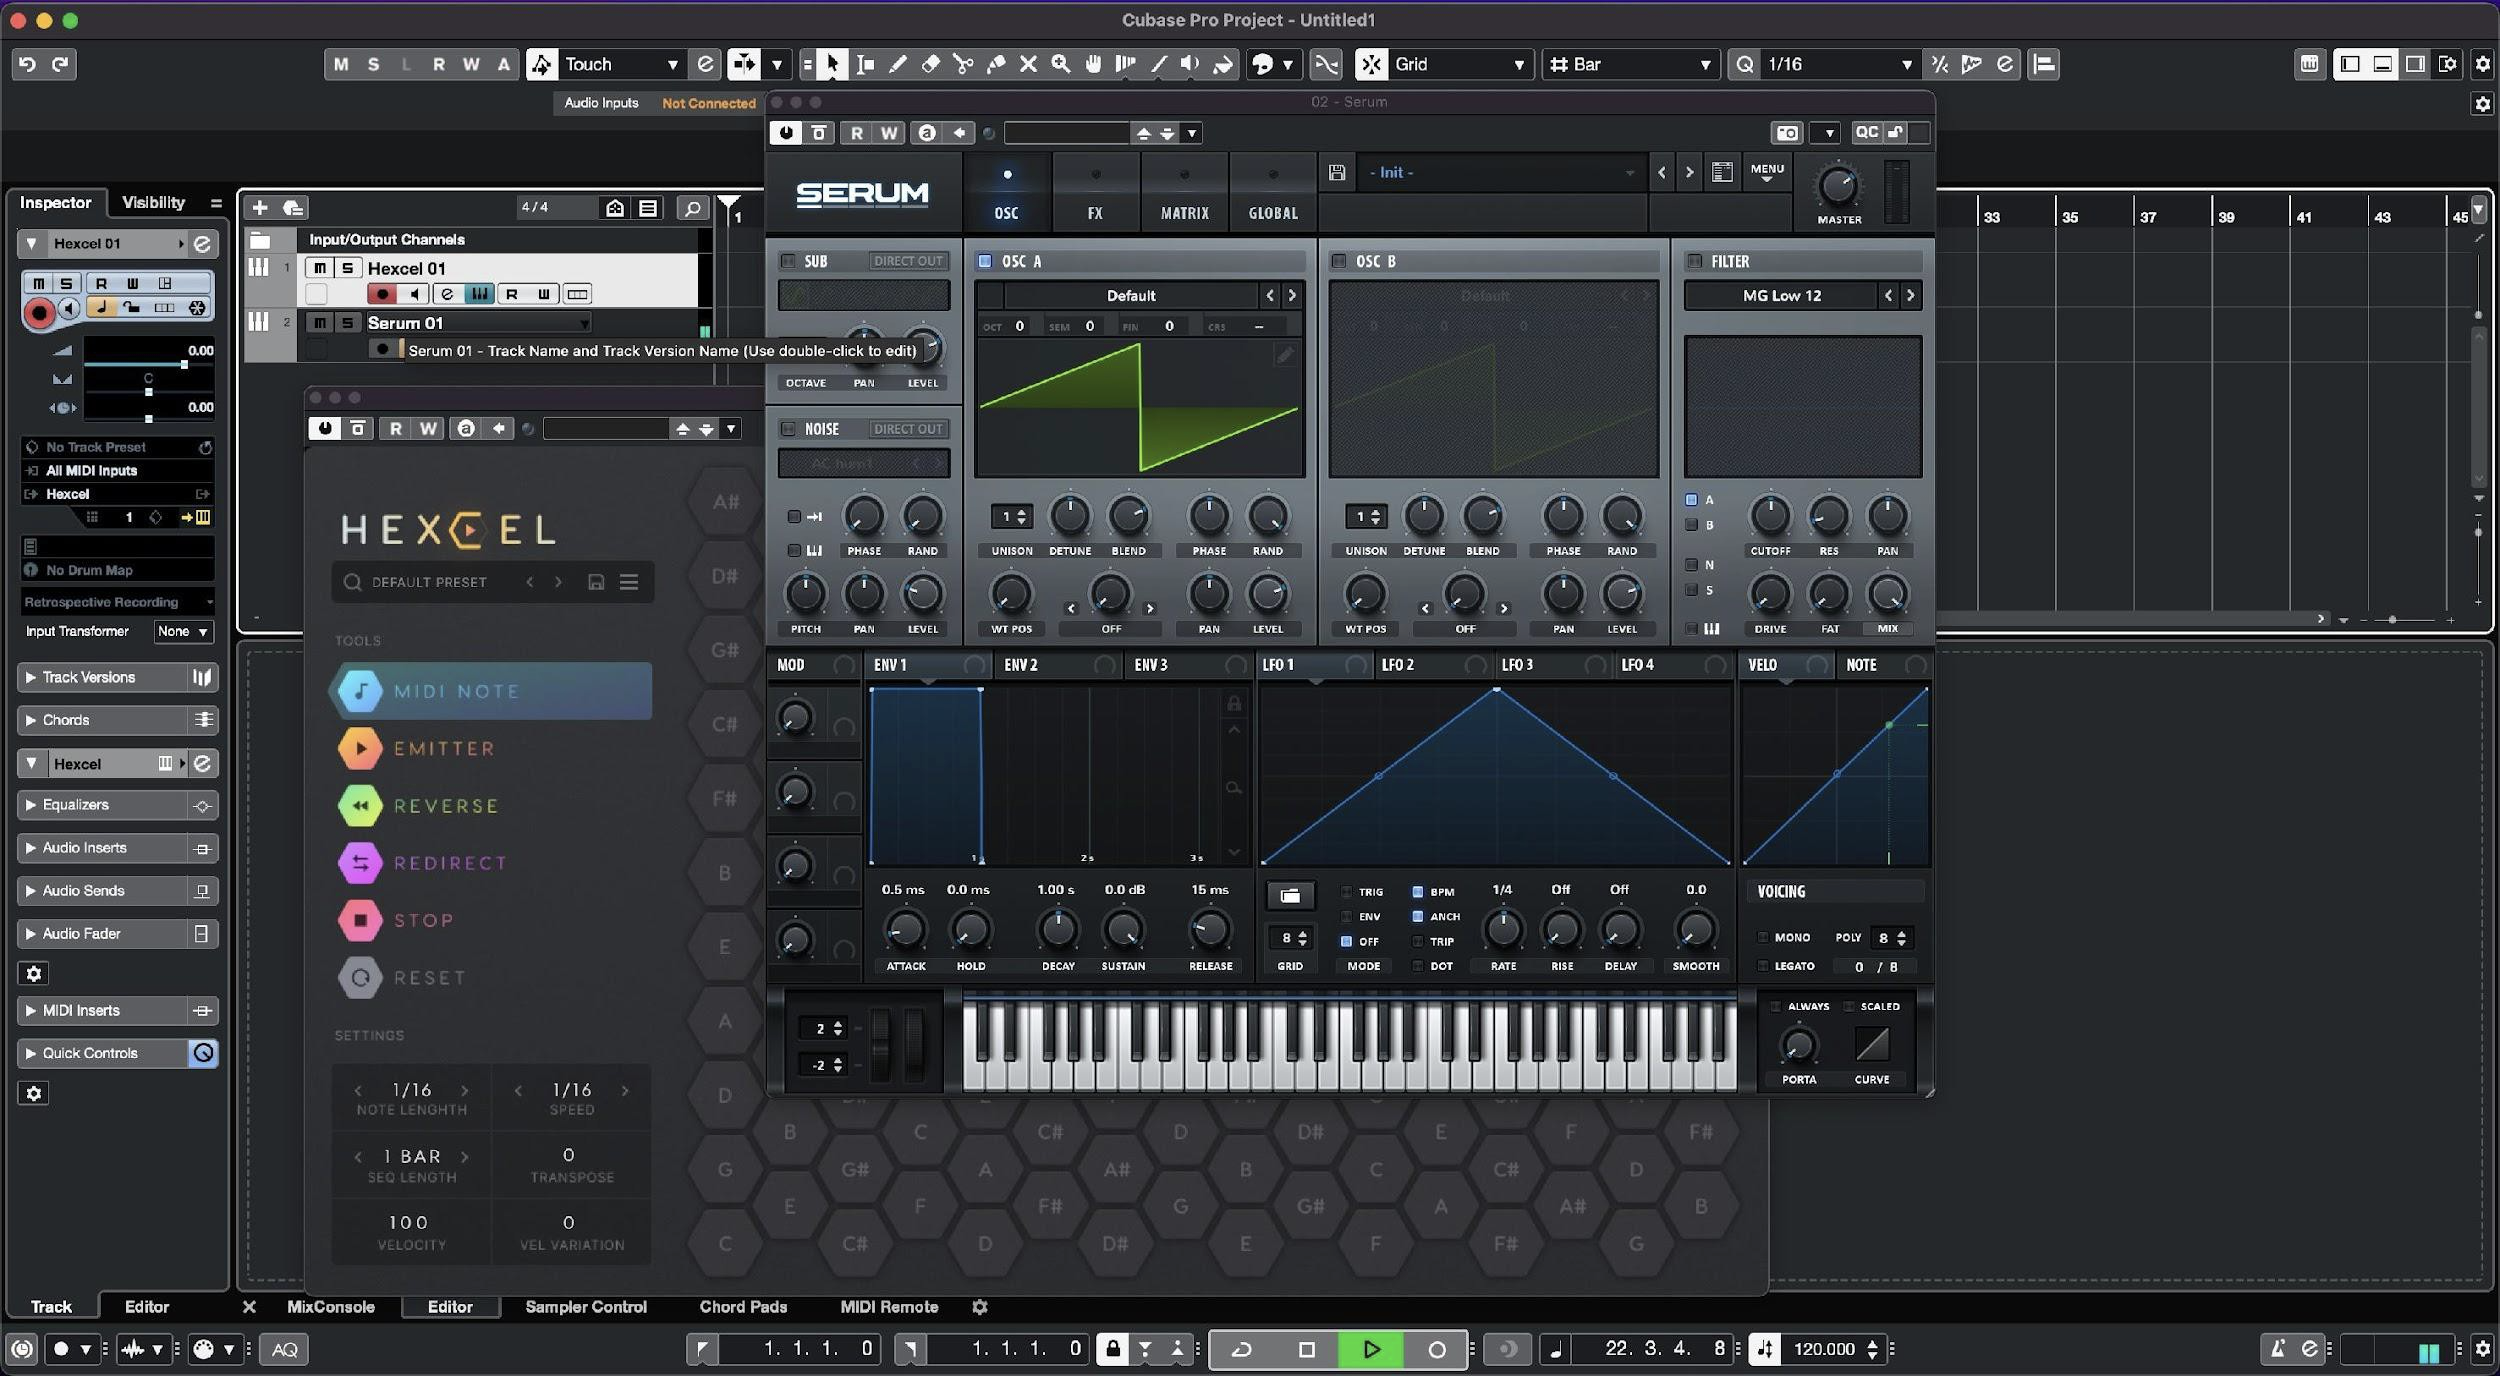Select the Hexcel Reset tool
This screenshot has width=2500, height=1376.
click(403, 978)
